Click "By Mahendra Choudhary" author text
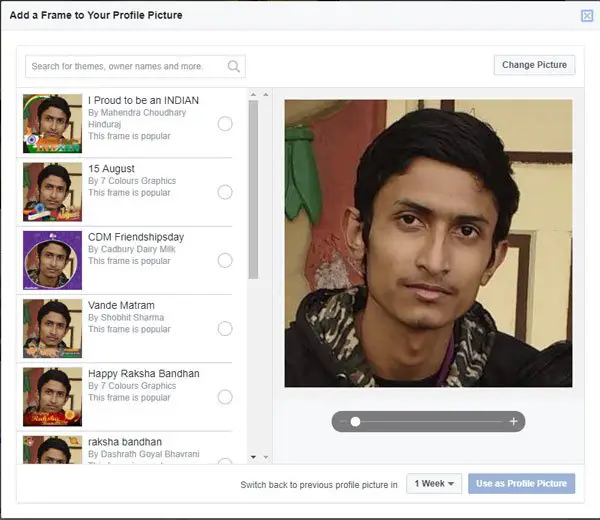Screen dimensions: 600x520 [x=137, y=112]
